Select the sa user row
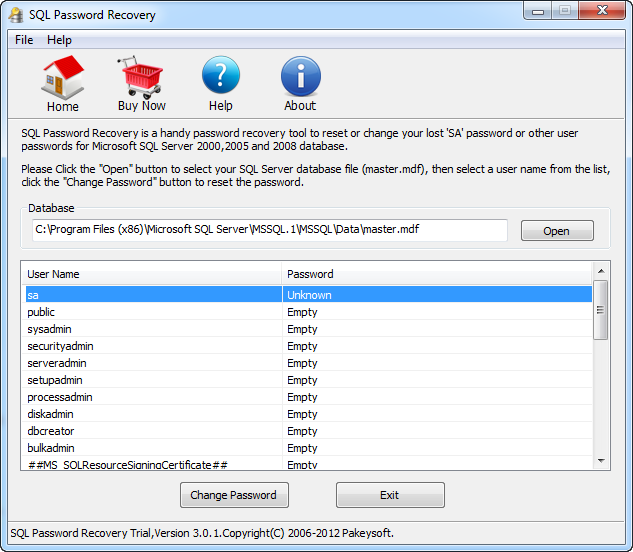This screenshot has width=633, height=552. pyautogui.click(x=309, y=294)
